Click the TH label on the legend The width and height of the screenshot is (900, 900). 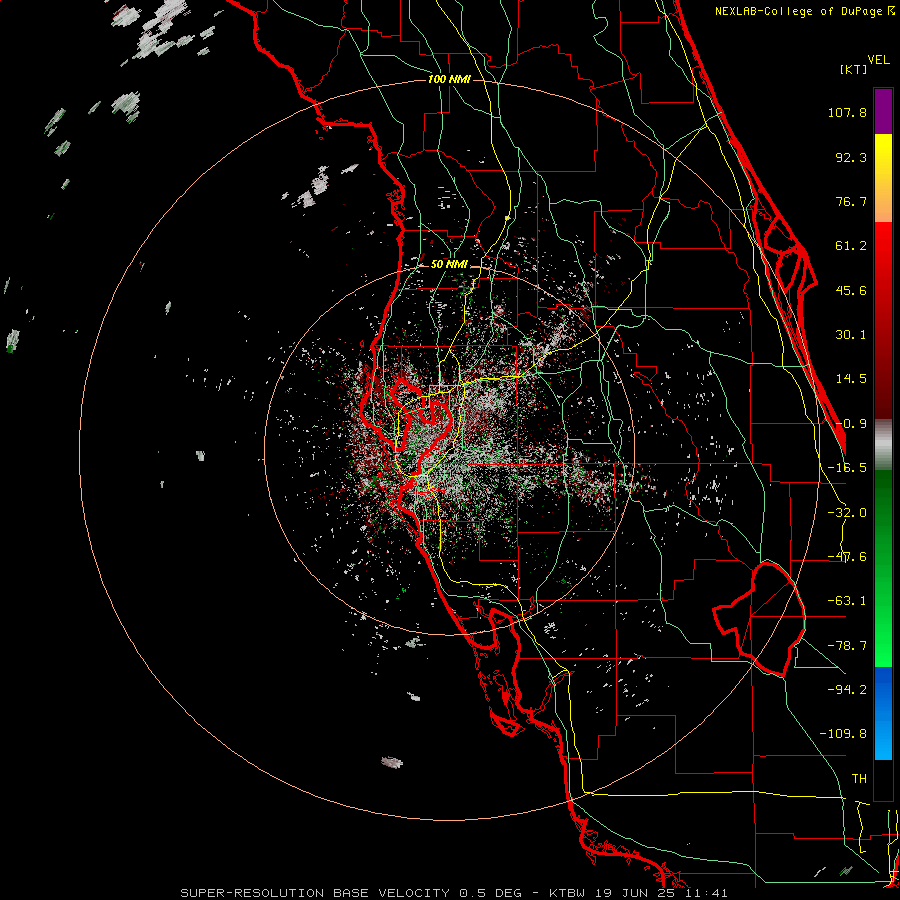[859, 778]
